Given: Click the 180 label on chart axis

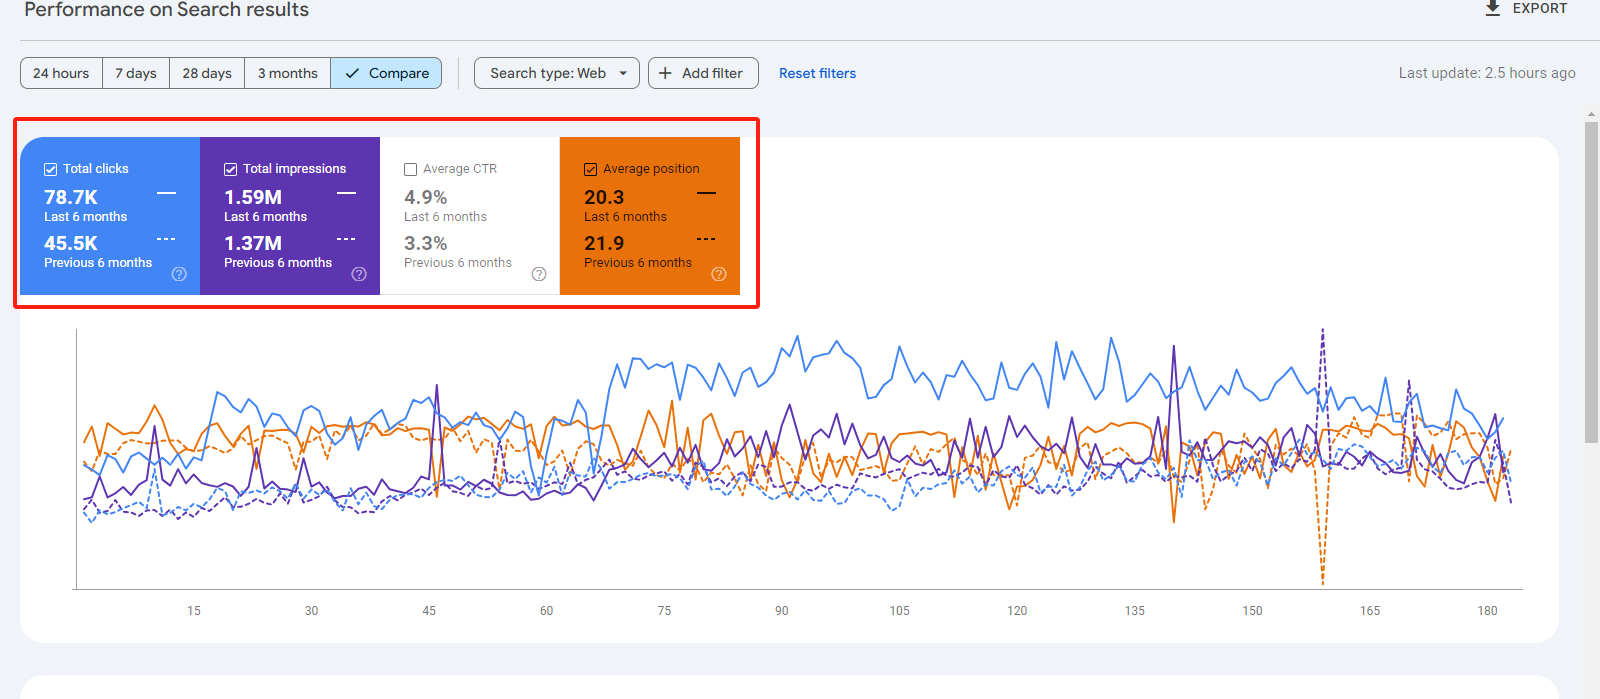Looking at the screenshot, I should pos(1488,610).
